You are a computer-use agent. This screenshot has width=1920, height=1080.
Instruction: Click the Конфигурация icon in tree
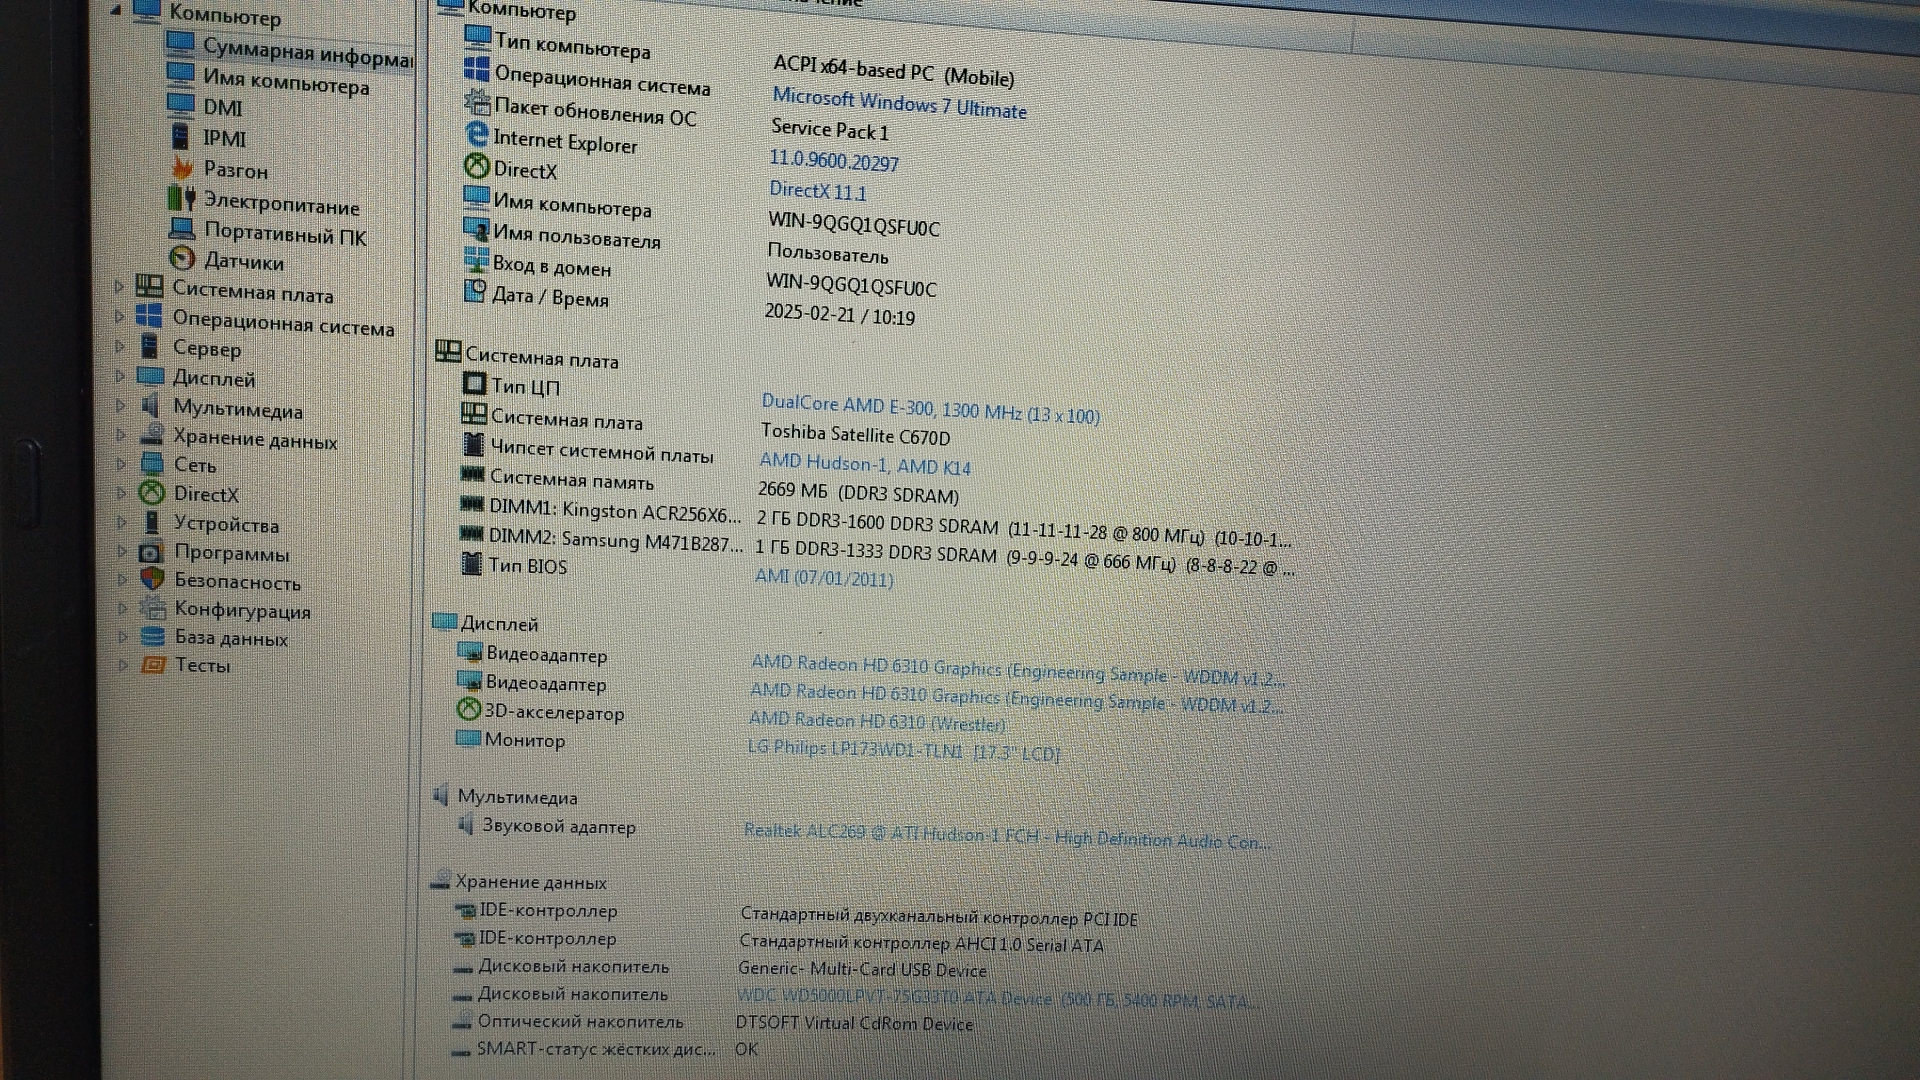(153, 607)
